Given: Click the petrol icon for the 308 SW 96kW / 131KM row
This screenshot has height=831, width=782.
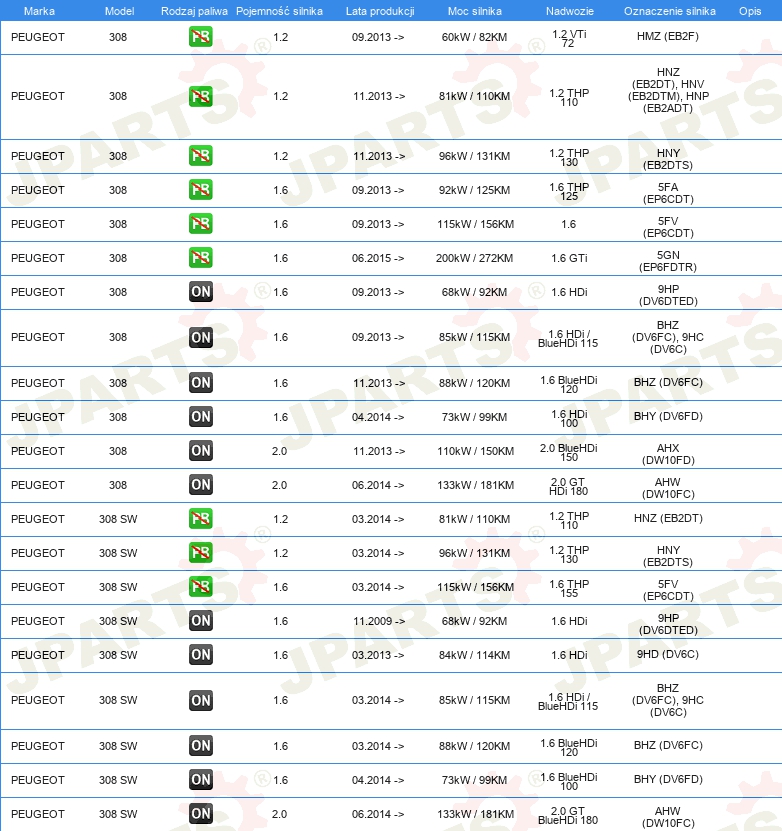Looking at the screenshot, I should (201, 552).
